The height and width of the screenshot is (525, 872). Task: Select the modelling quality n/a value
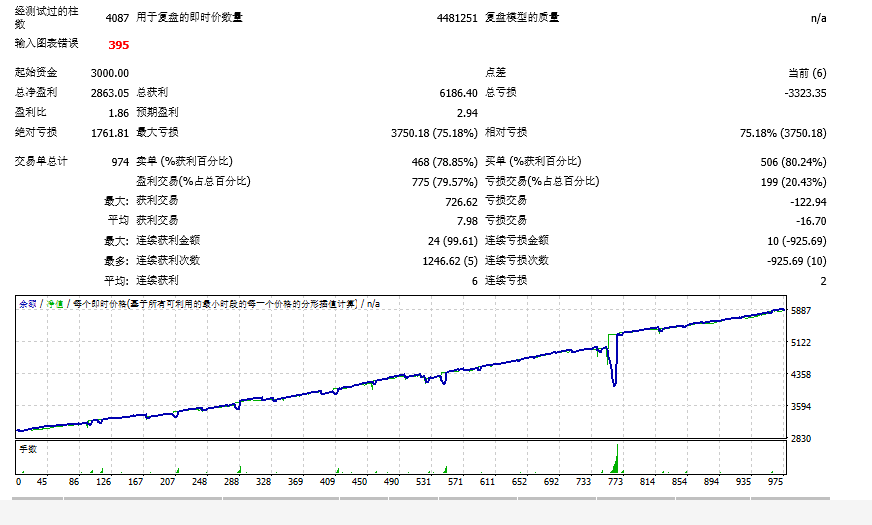(x=818, y=18)
